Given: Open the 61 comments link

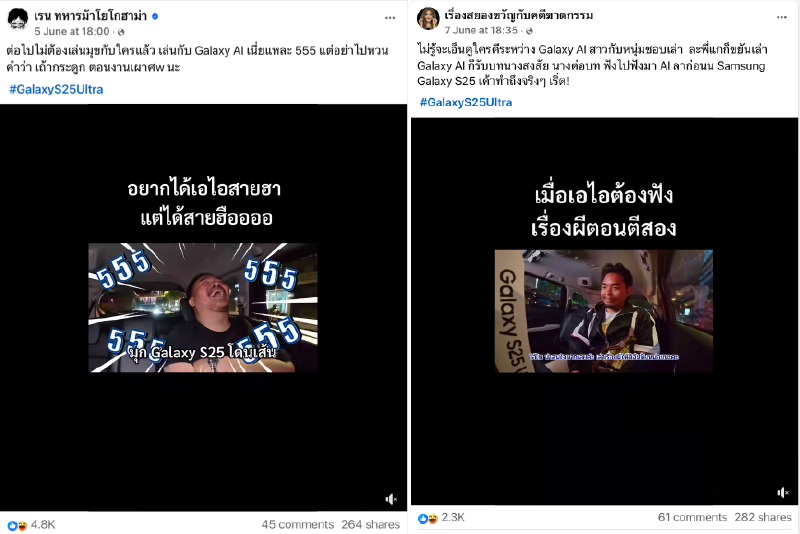Looking at the screenshot, I should (x=692, y=518).
